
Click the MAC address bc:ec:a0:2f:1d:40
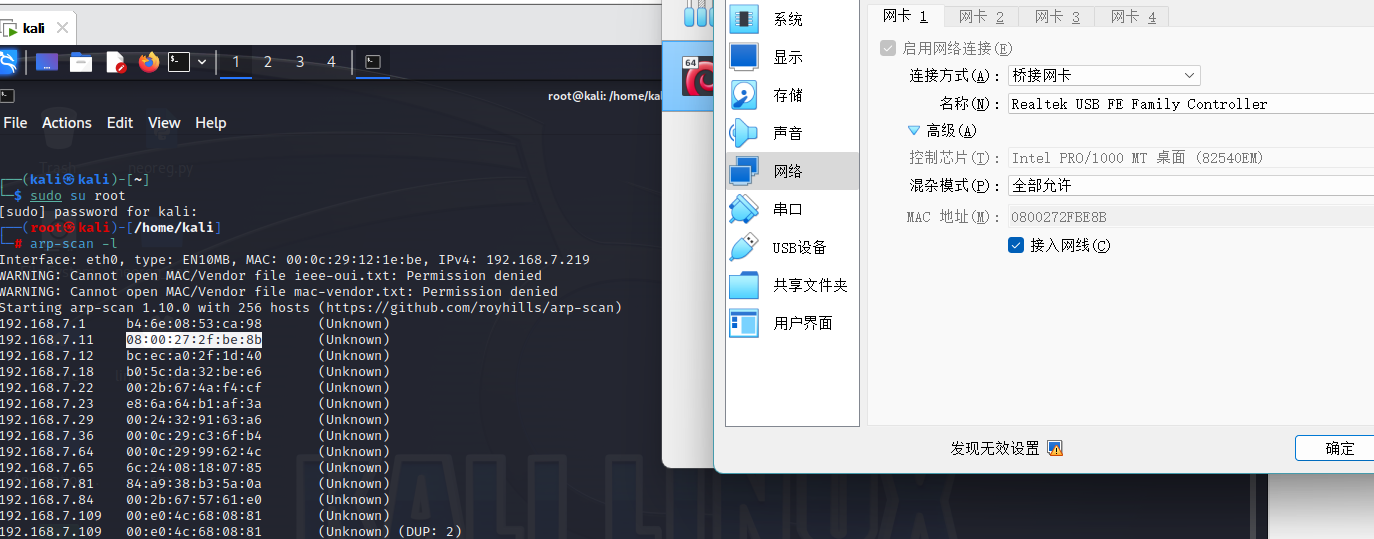pyautogui.click(x=194, y=356)
